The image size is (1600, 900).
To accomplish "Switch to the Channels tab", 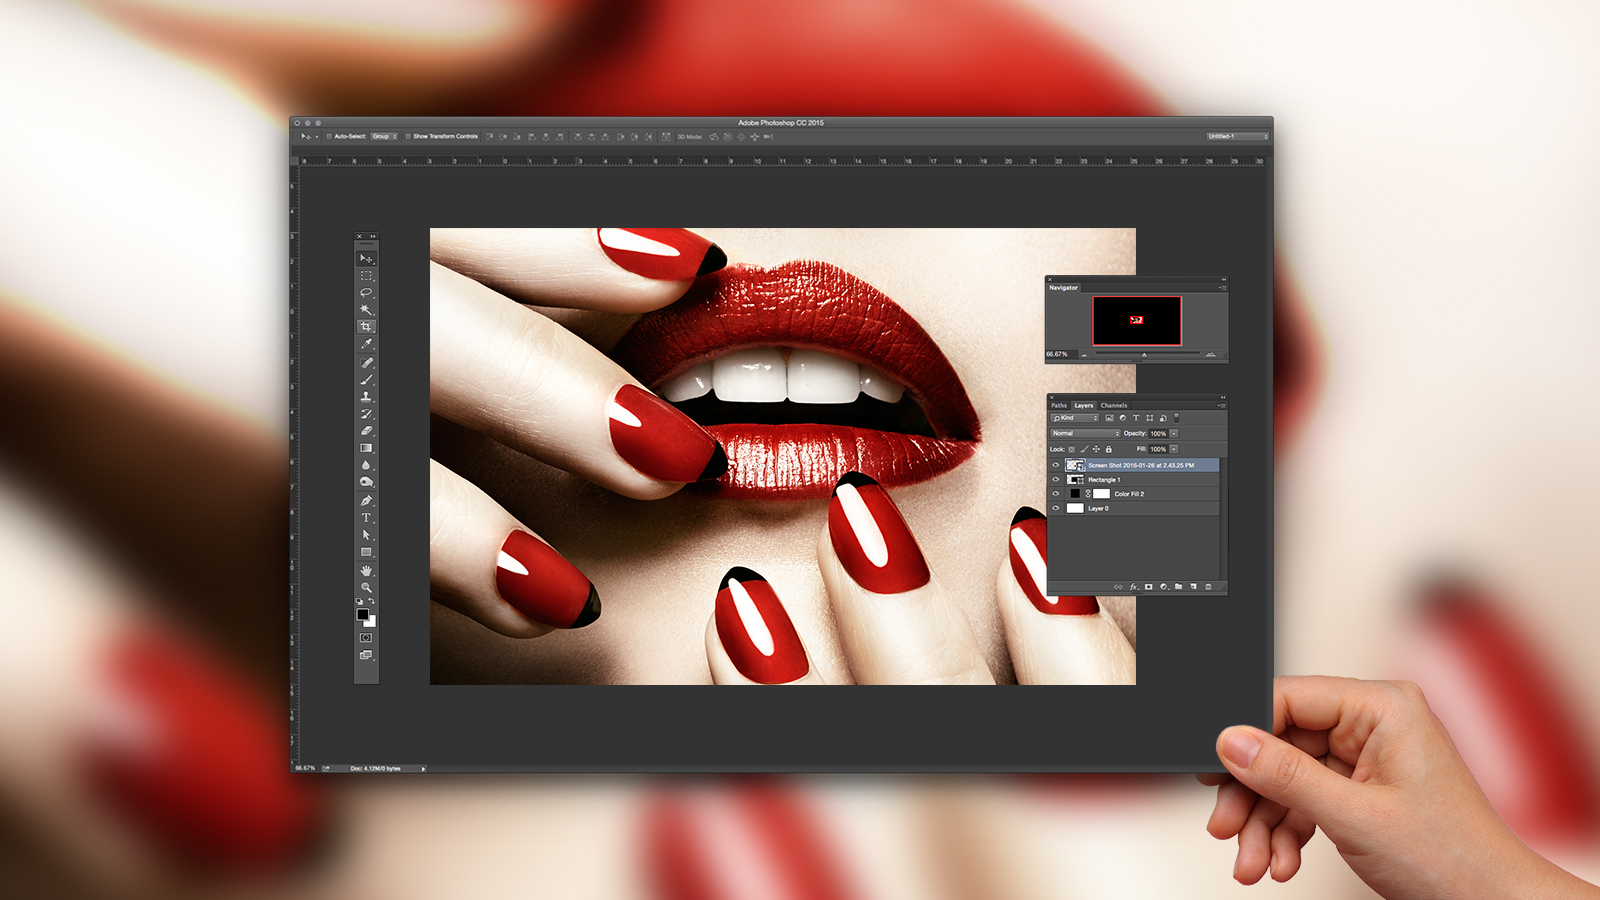I will click(1113, 405).
